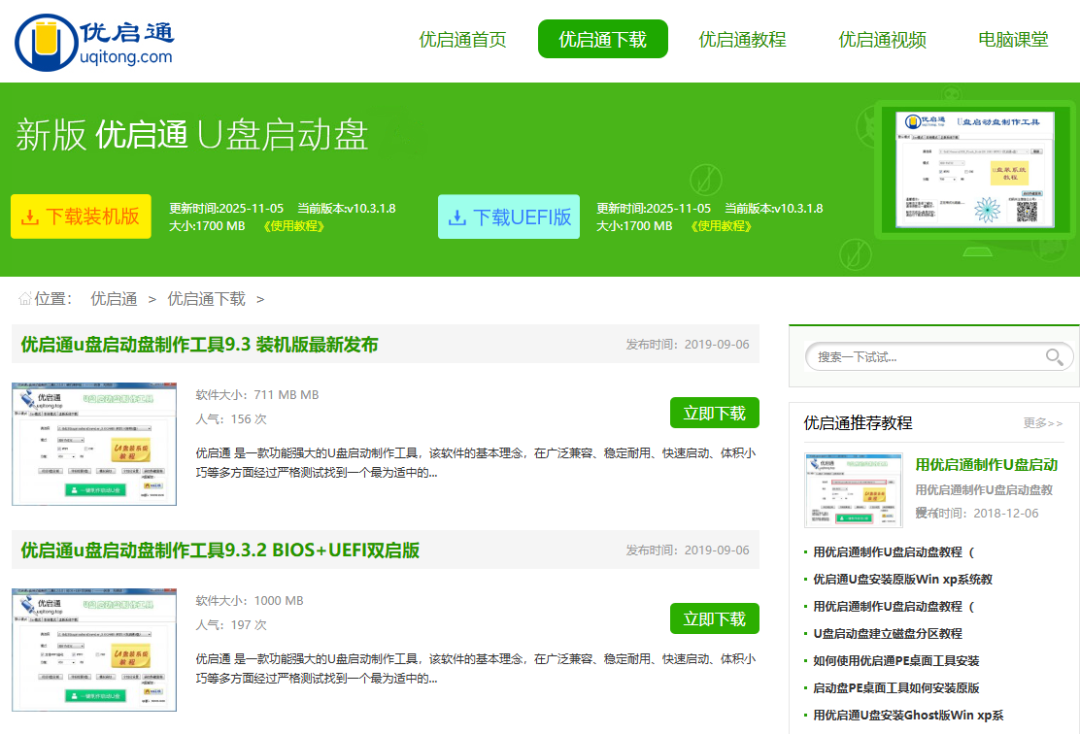Screen dimensions: 1080x734
Task: Click the 软件大小: 711 MB MB text
Action: tap(257, 395)
